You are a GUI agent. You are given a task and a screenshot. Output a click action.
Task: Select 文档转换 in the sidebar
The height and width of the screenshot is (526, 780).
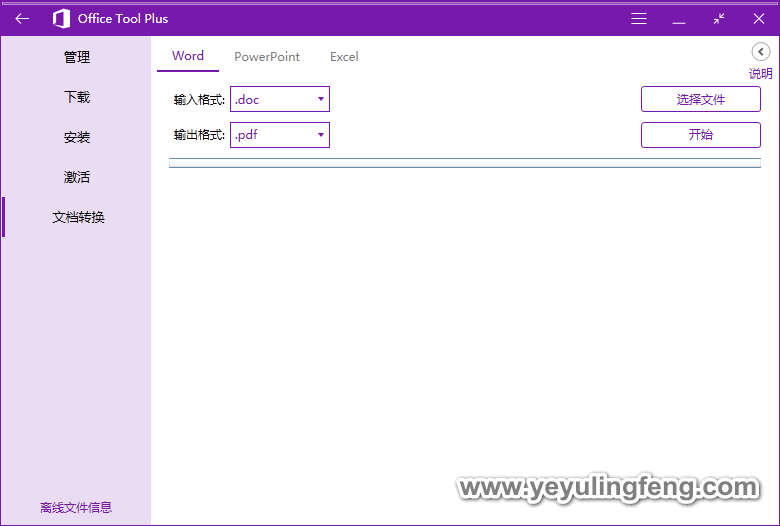(x=78, y=217)
